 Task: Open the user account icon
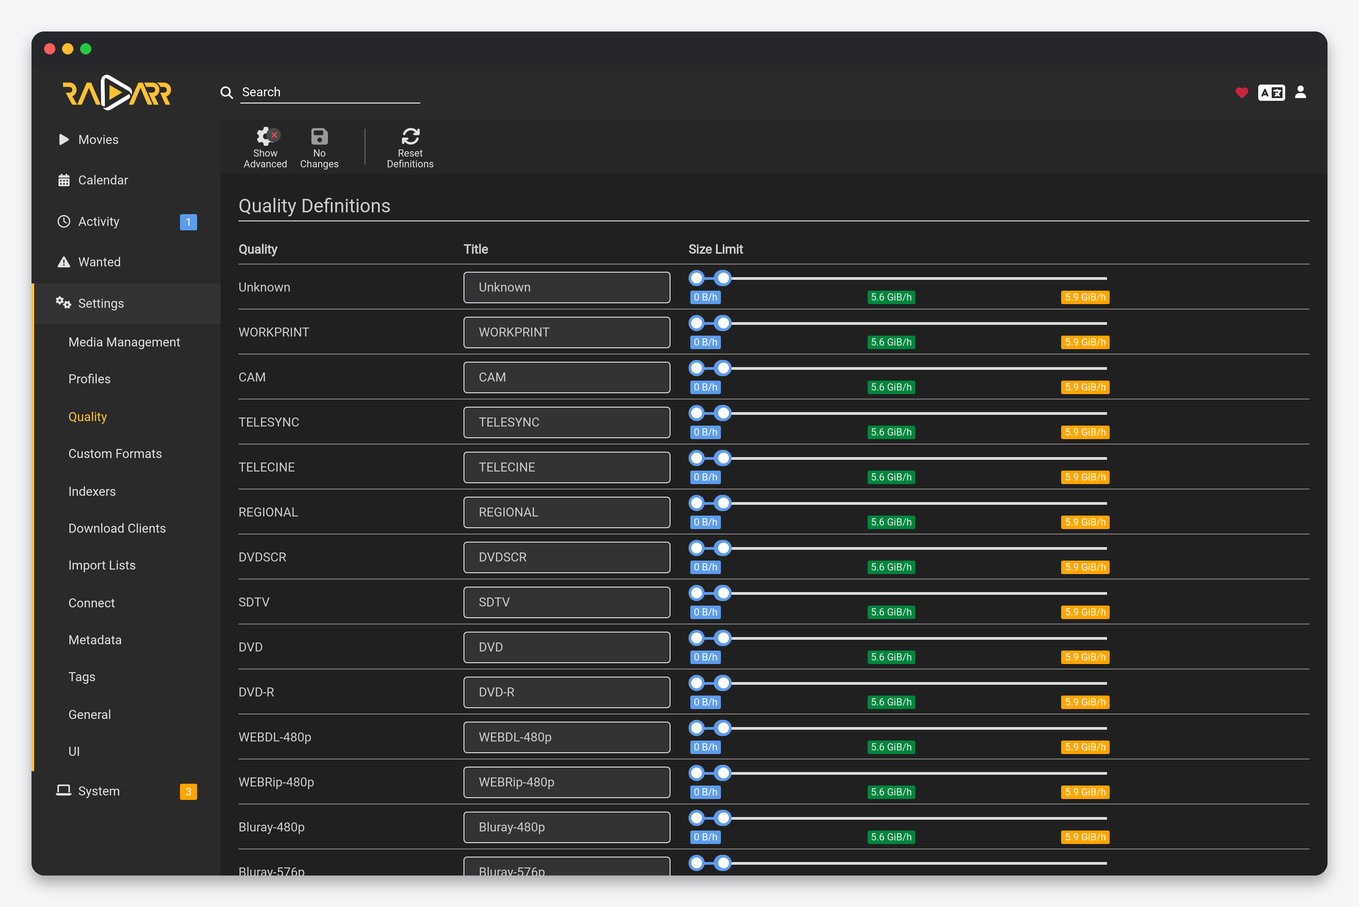click(x=1301, y=92)
